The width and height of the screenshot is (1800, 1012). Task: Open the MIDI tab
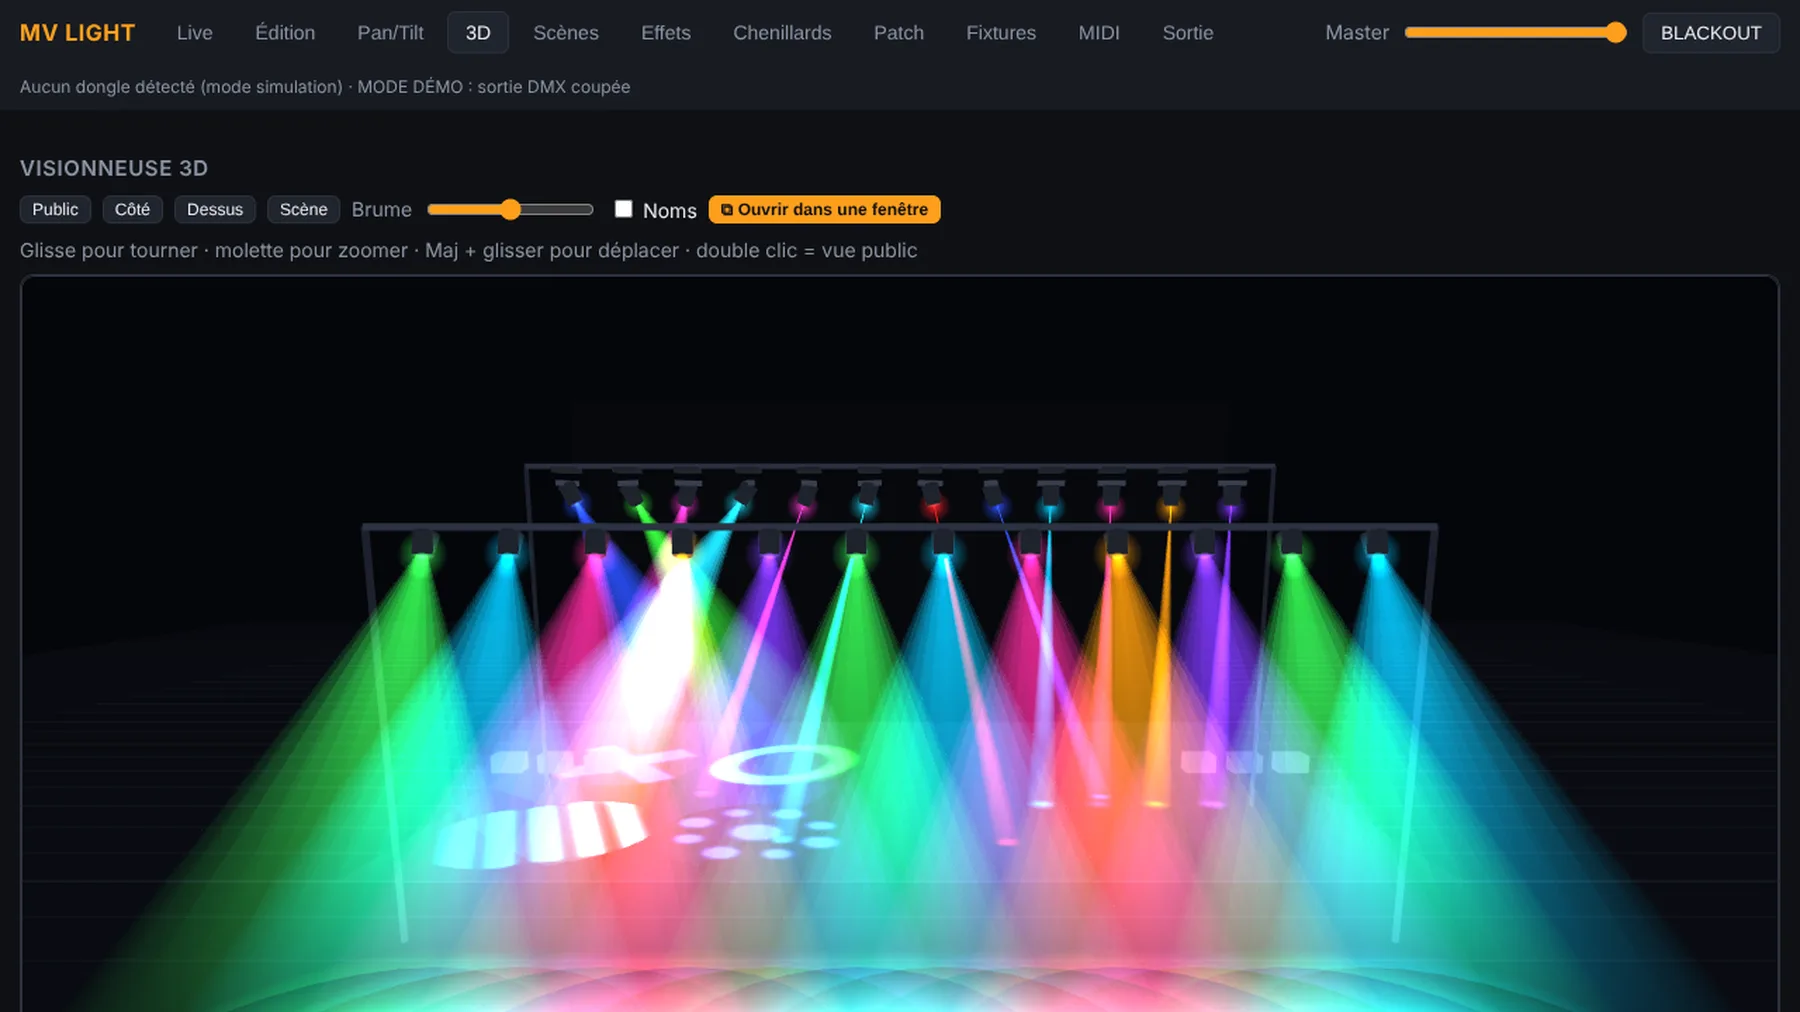[1099, 33]
